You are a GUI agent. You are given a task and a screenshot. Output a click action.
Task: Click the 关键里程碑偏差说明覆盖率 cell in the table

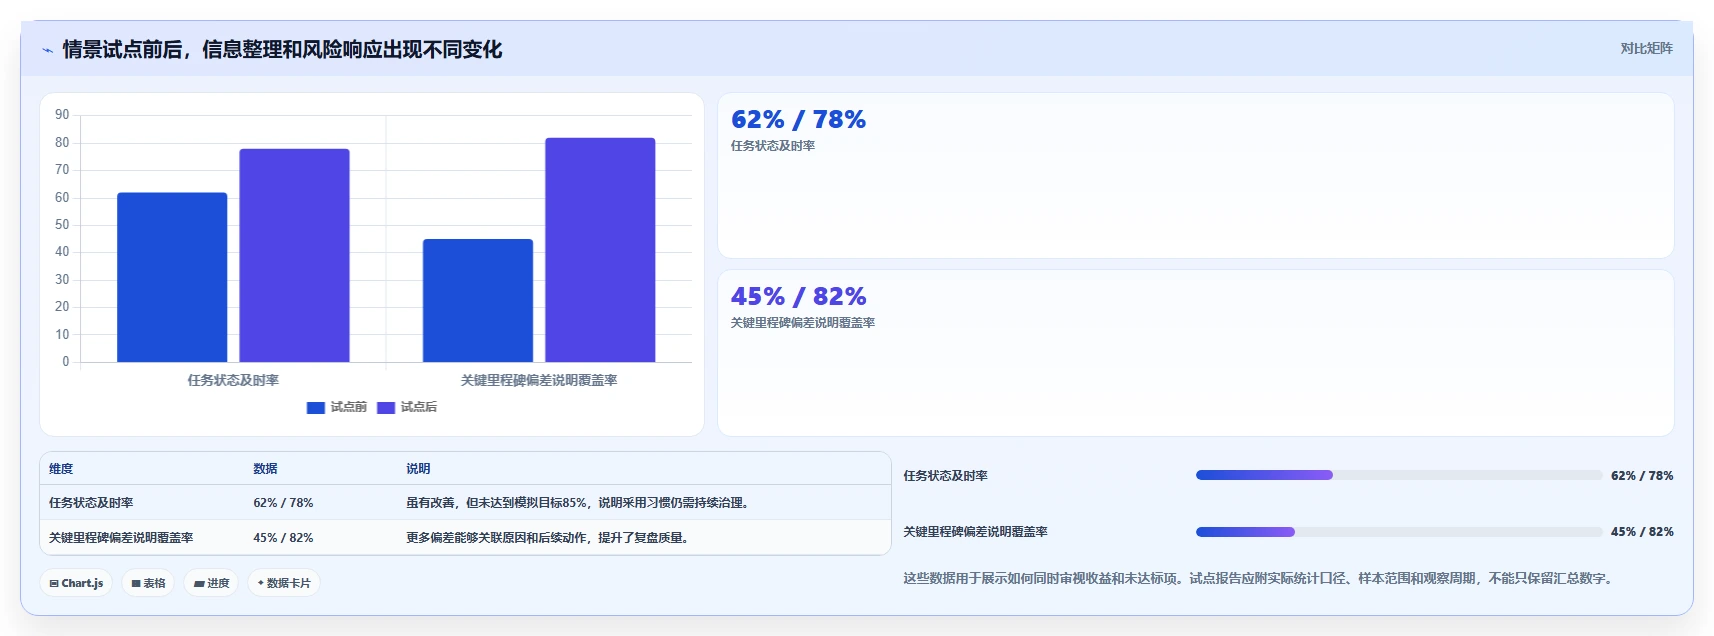(121, 538)
